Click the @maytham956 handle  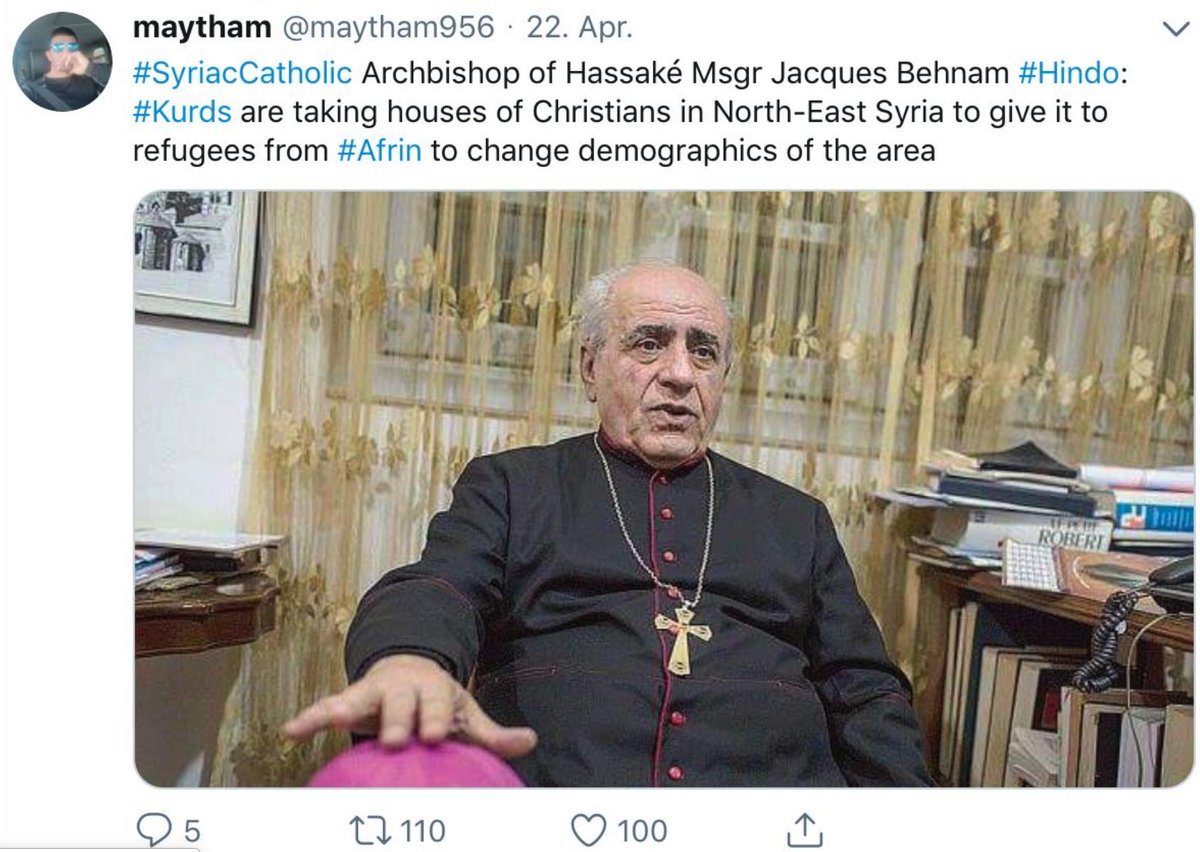(387, 28)
